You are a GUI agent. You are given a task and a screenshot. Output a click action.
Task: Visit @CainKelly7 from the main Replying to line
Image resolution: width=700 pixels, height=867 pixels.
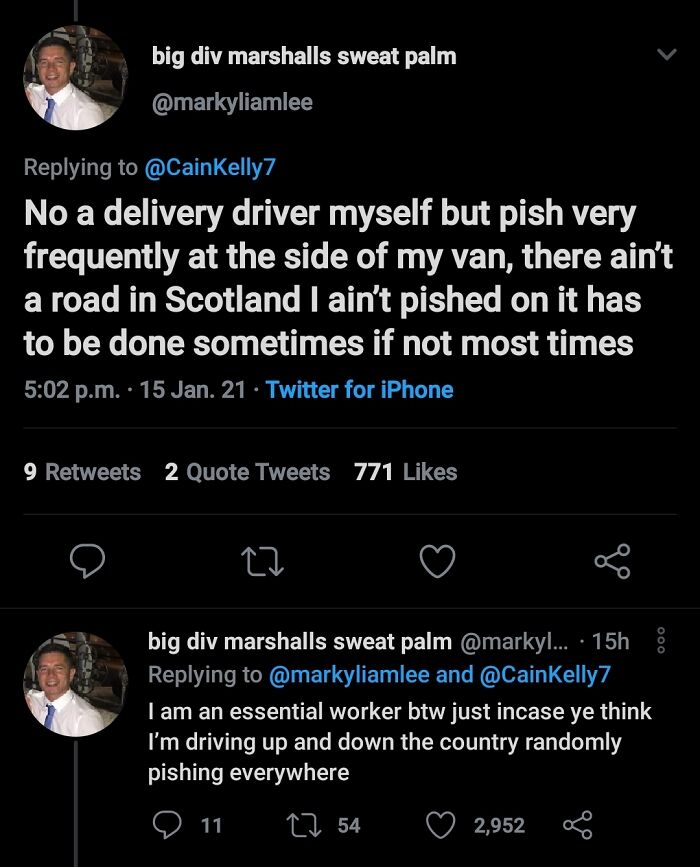[210, 167]
